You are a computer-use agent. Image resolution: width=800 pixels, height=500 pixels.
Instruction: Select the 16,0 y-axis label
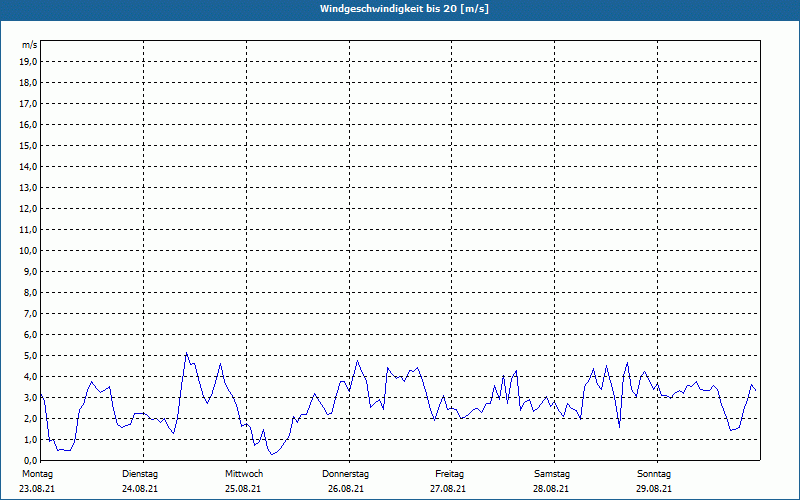point(29,124)
